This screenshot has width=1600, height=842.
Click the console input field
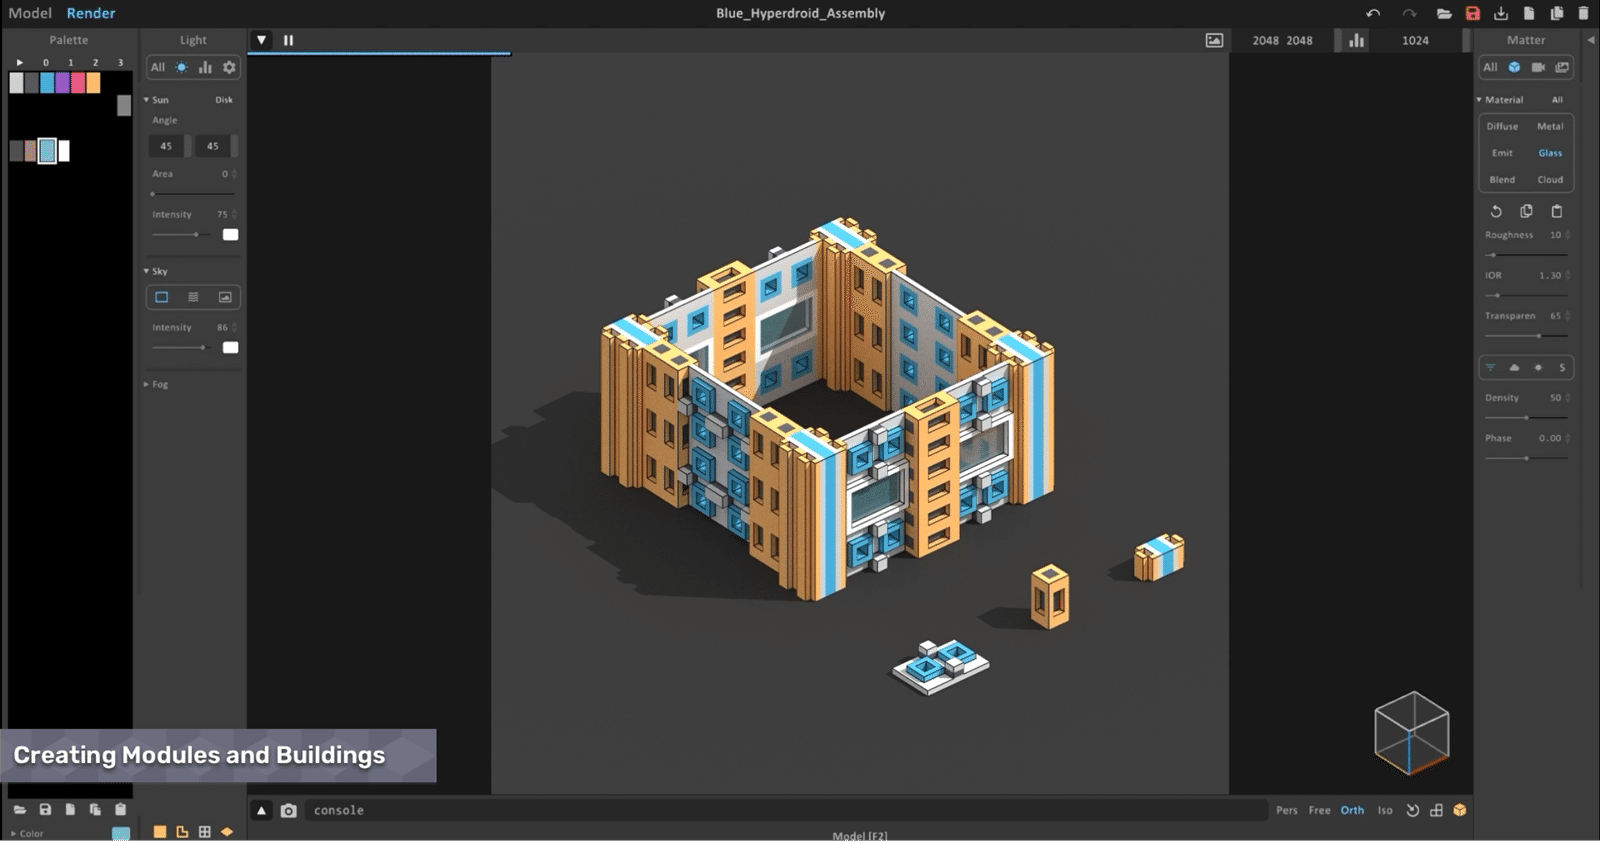point(785,810)
